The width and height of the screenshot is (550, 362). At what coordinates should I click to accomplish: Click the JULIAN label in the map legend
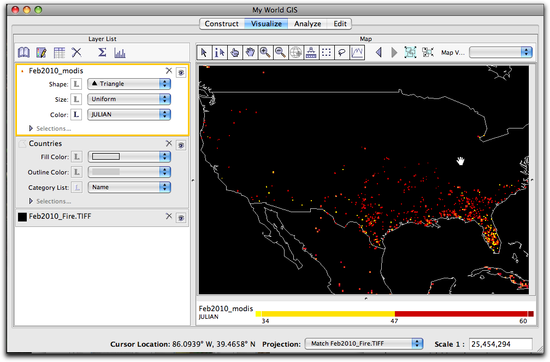(208, 317)
